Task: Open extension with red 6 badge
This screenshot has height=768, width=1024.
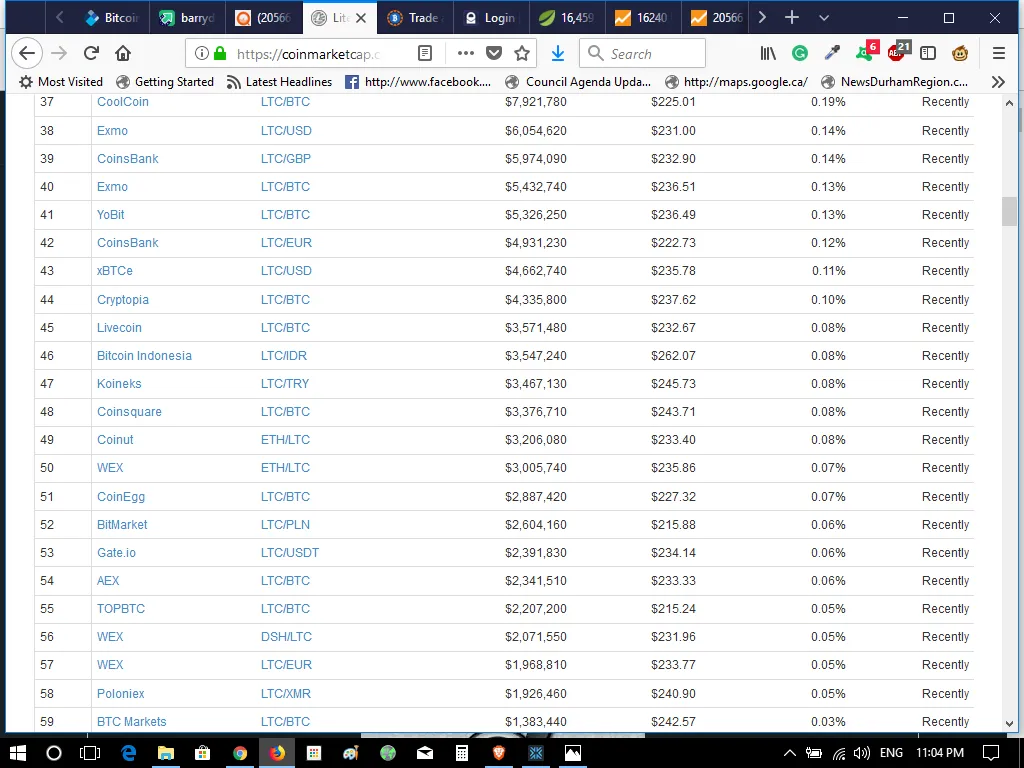Action: (x=867, y=52)
